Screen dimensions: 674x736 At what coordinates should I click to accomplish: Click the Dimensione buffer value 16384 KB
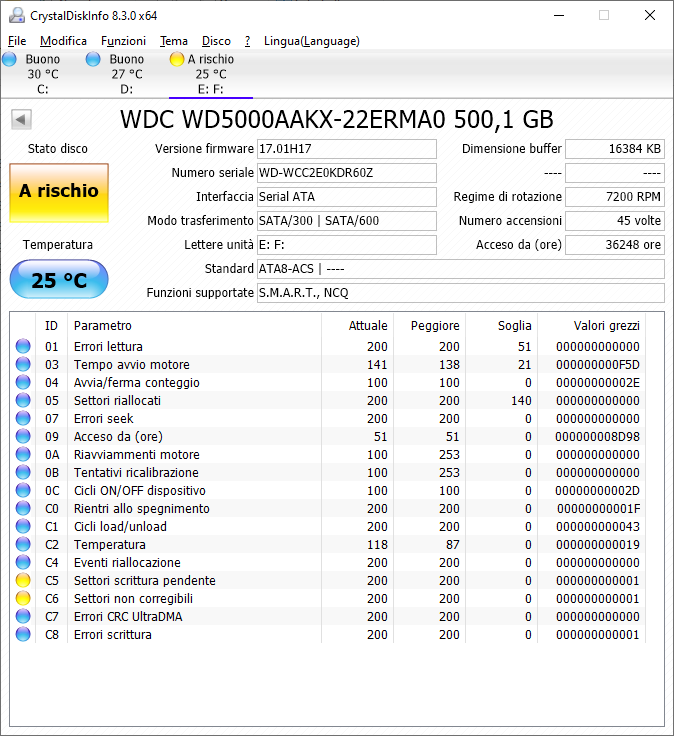[615, 149]
